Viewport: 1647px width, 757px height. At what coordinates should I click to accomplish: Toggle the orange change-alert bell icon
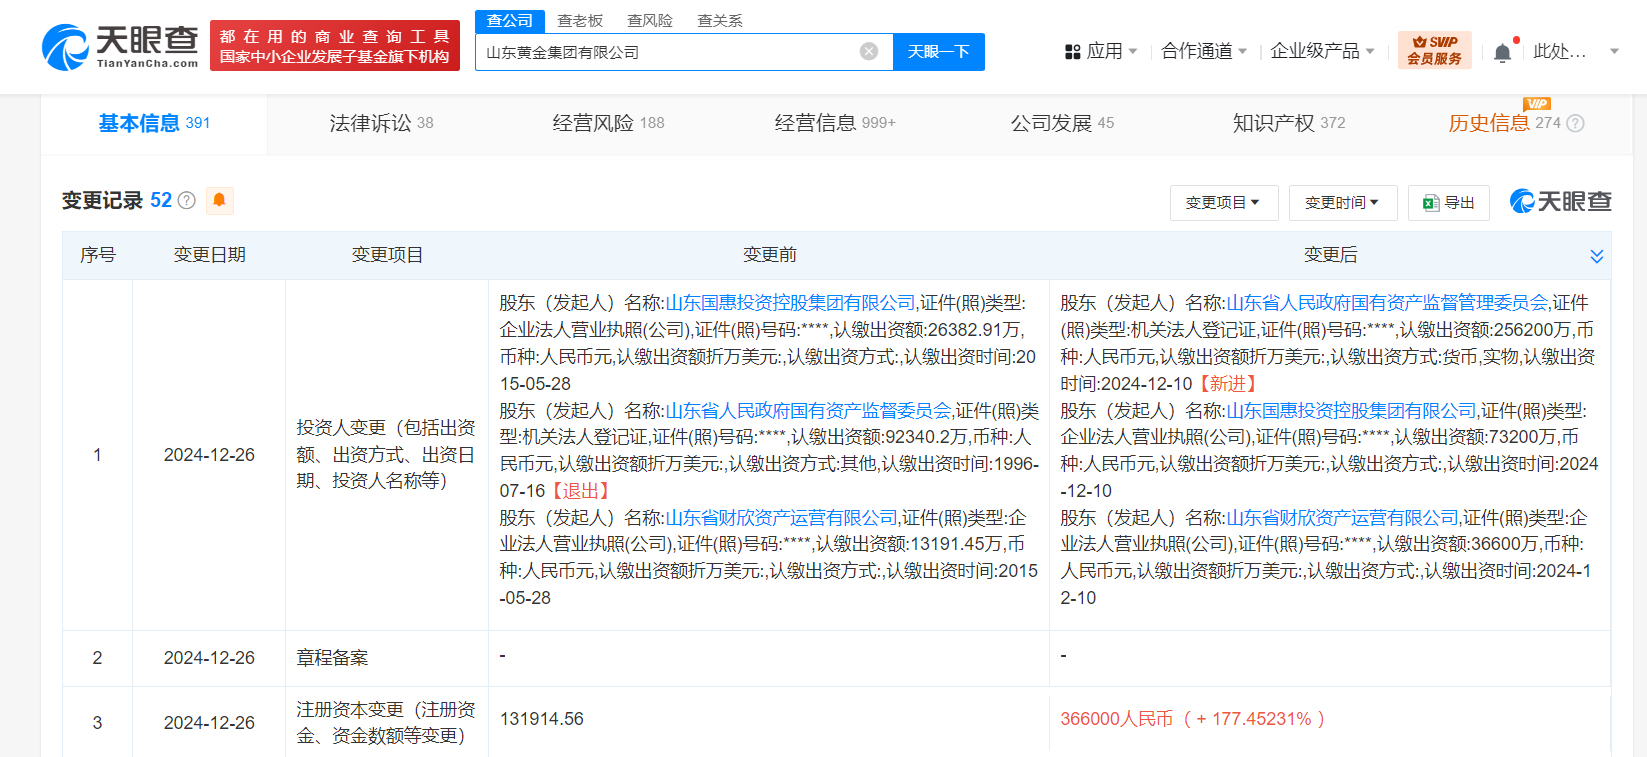pyautogui.click(x=219, y=200)
